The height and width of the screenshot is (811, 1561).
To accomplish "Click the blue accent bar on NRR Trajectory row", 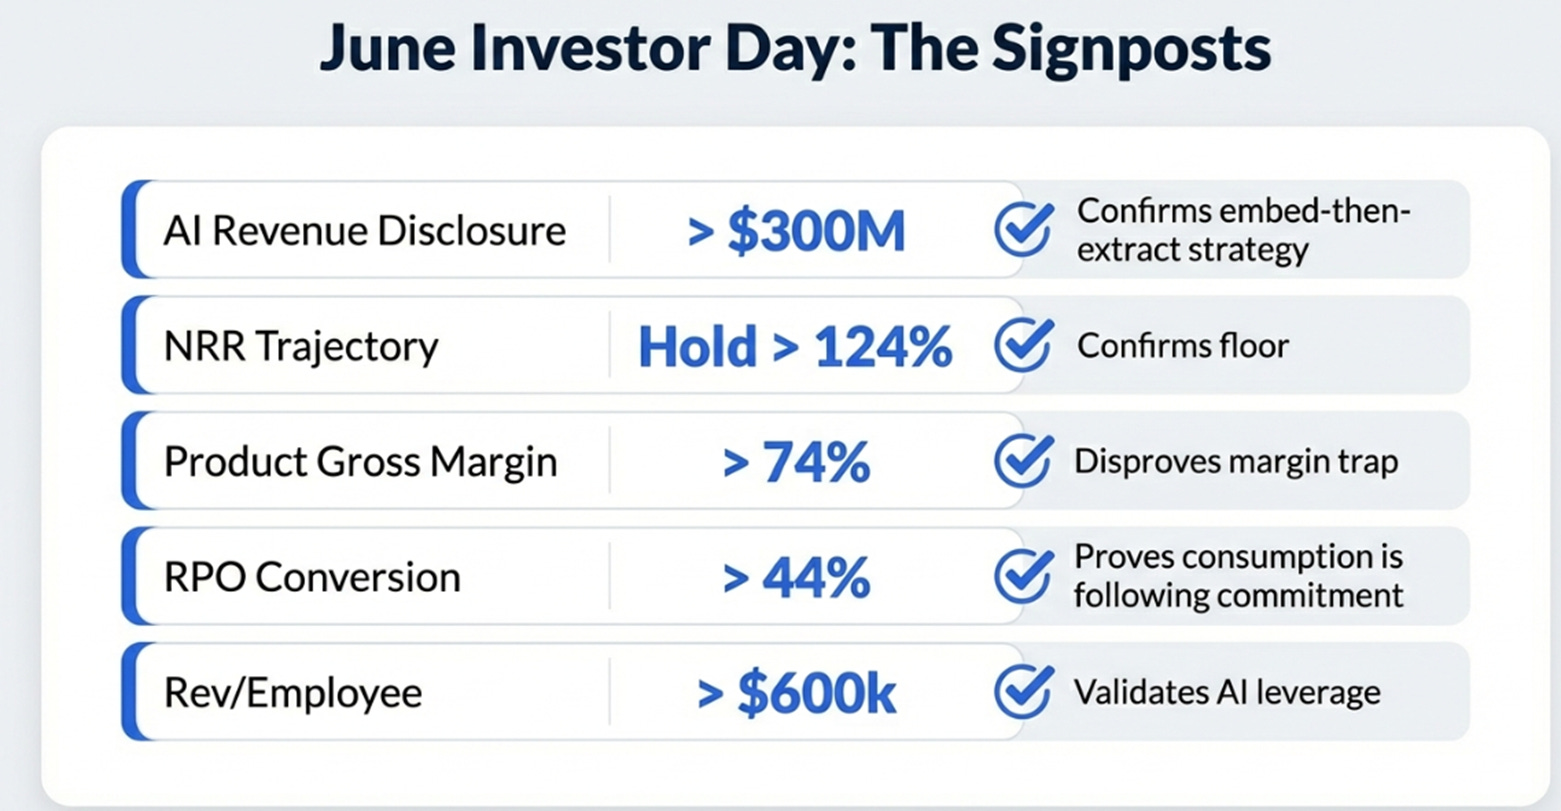I will (x=130, y=345).
